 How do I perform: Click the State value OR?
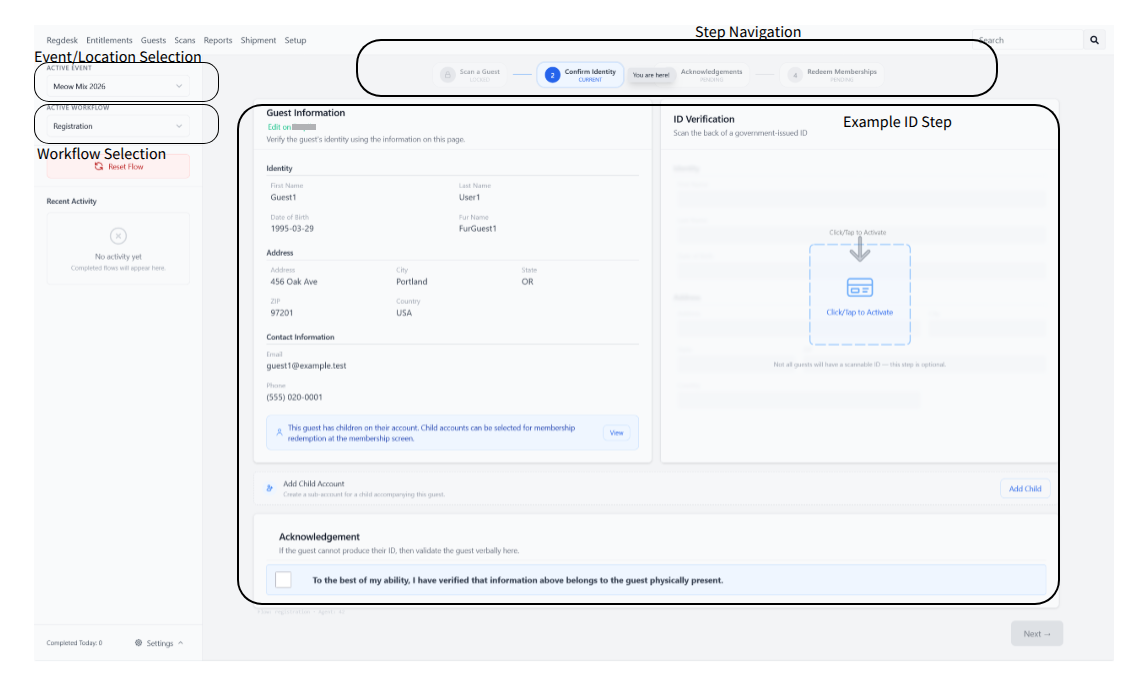pyautogui.click(x=527, y=282)
